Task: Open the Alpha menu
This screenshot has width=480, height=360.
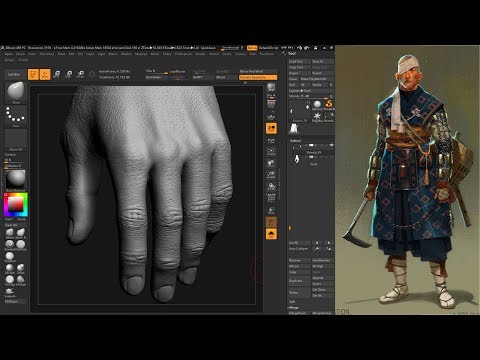Action: click(9, 54)
